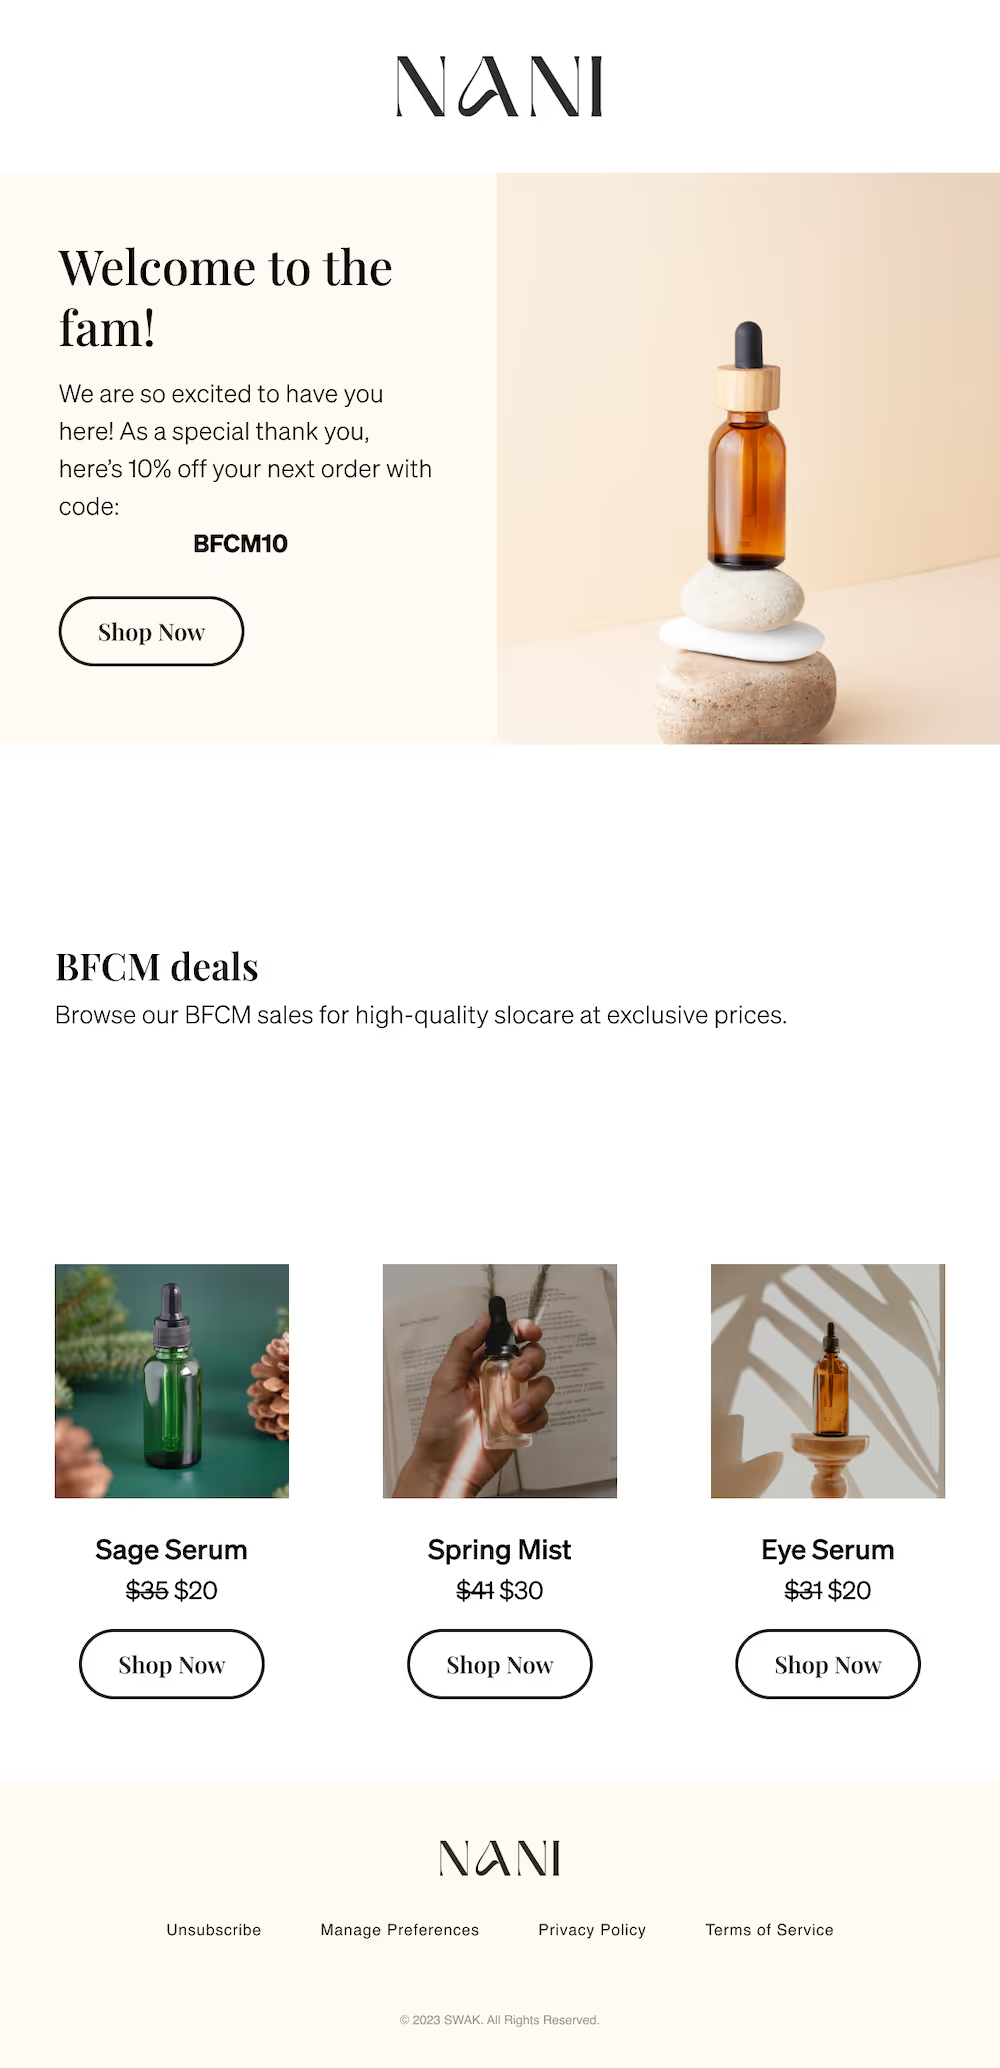The height and width of the screenshot is (2068, 1000).
Task: Select the BFCM10 discount code text
Action: point(240,544)
